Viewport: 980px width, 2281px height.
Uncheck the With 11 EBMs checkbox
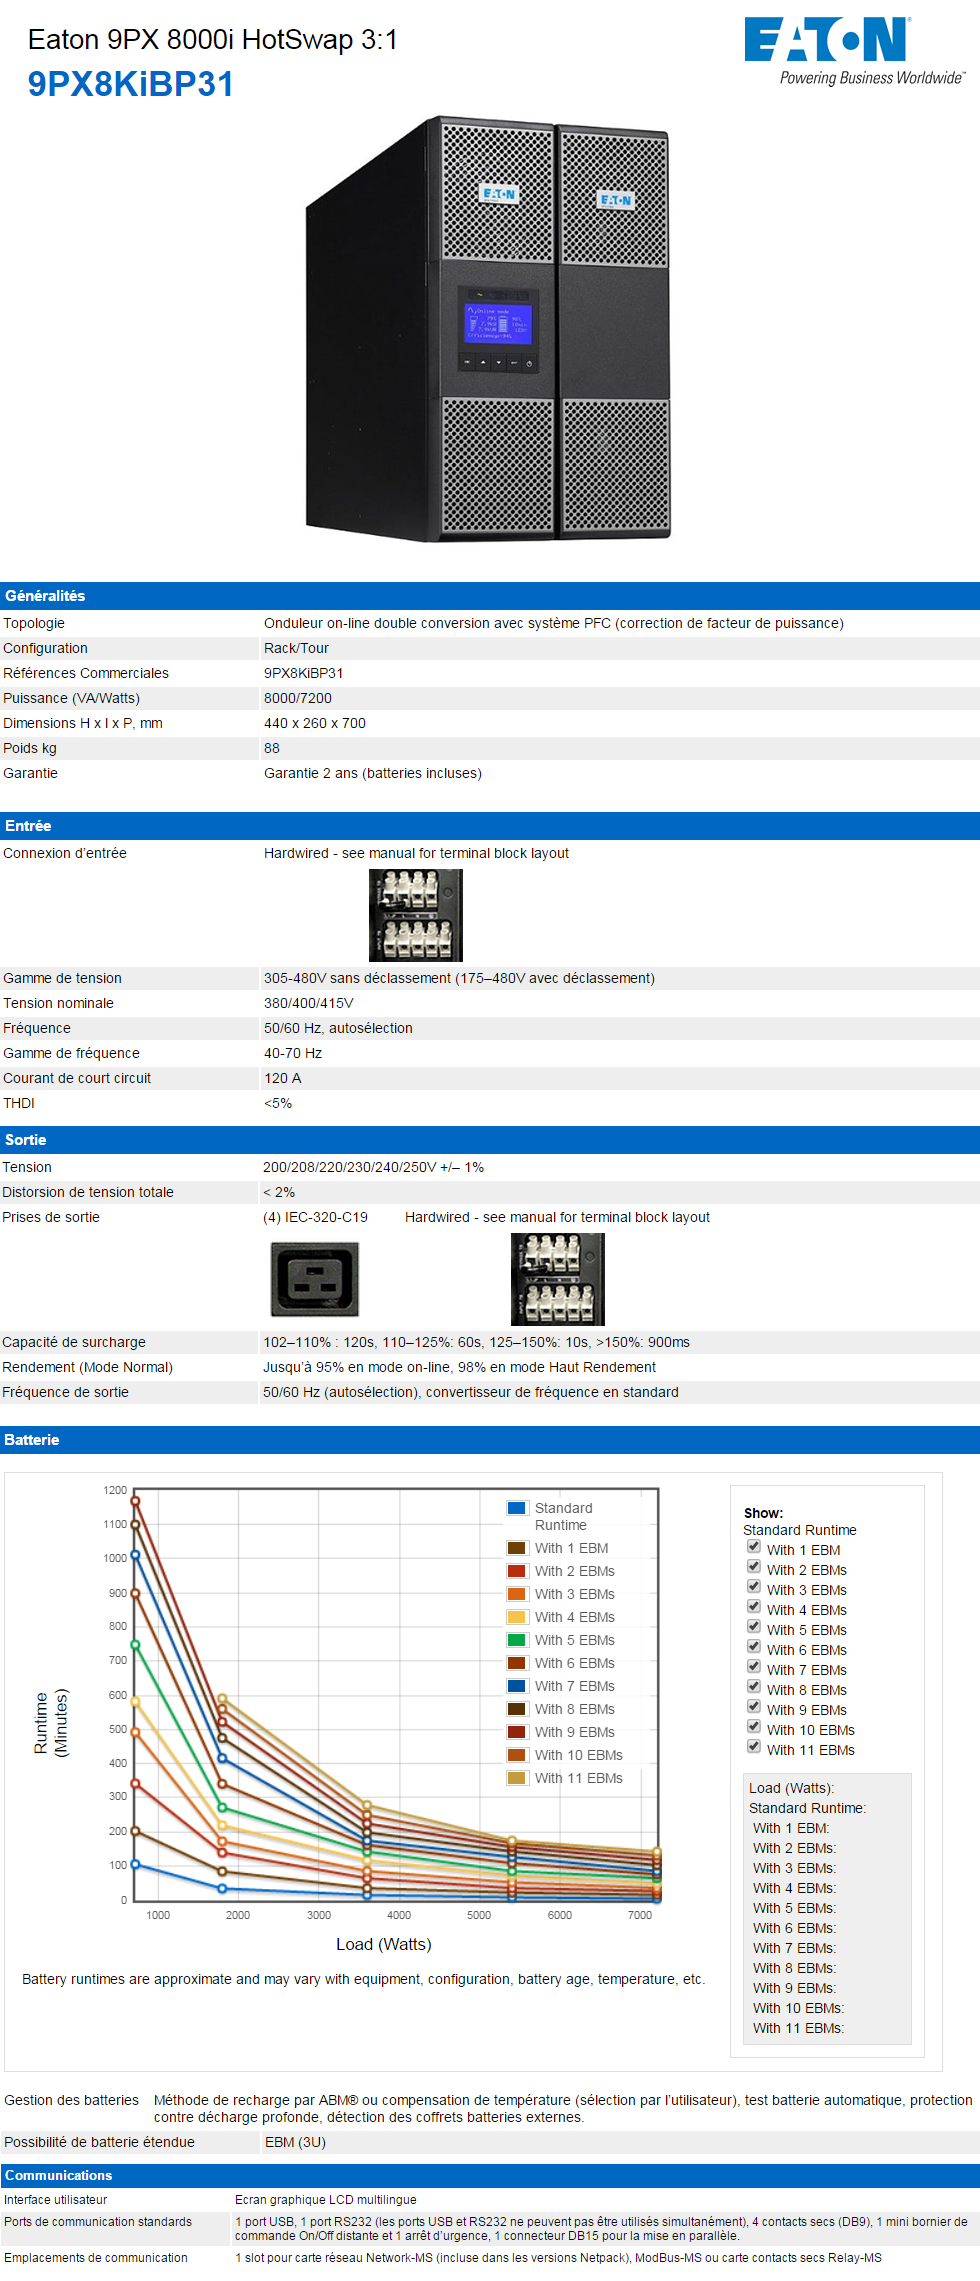754,1747
